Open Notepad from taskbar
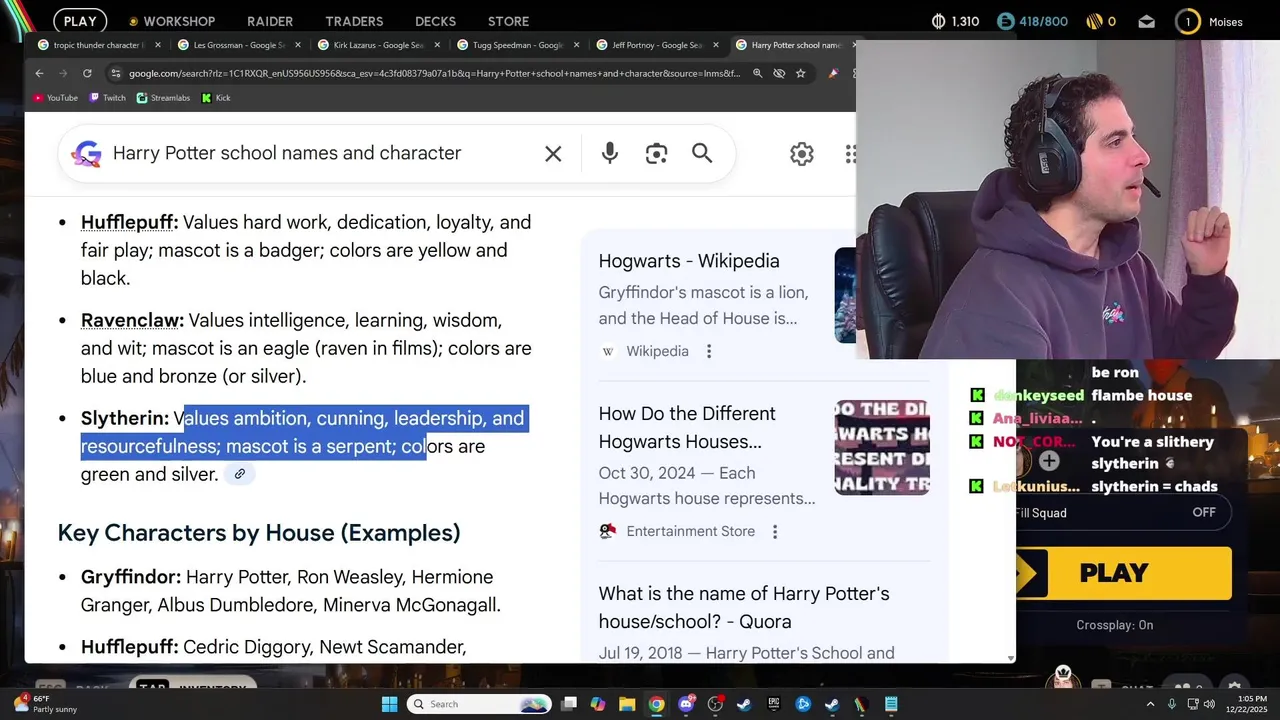 pyautogui.click(x=890, y=704)
